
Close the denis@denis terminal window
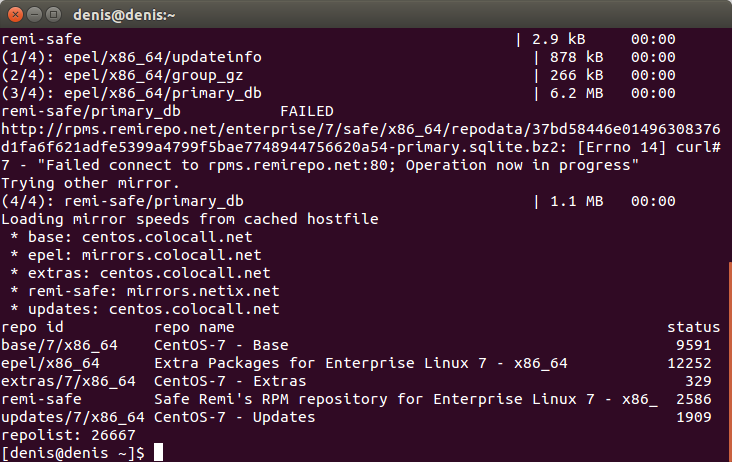pos(15,15)
